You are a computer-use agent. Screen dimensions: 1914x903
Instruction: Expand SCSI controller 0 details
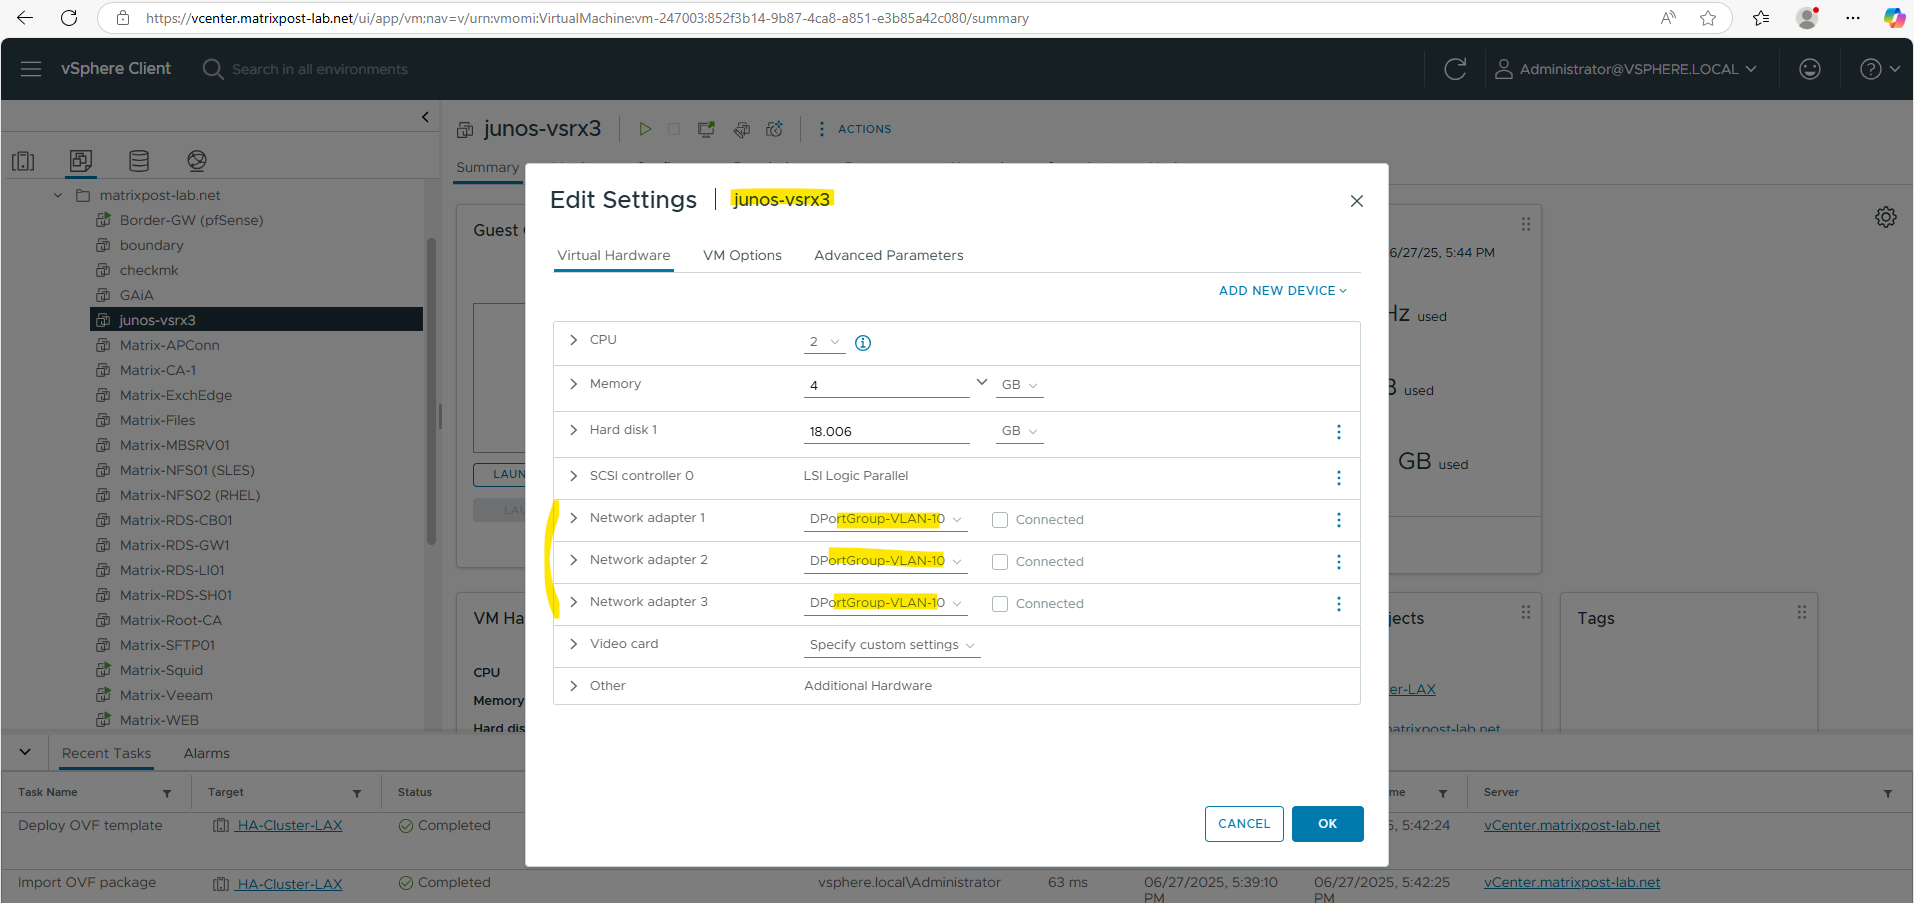[573, 476]
